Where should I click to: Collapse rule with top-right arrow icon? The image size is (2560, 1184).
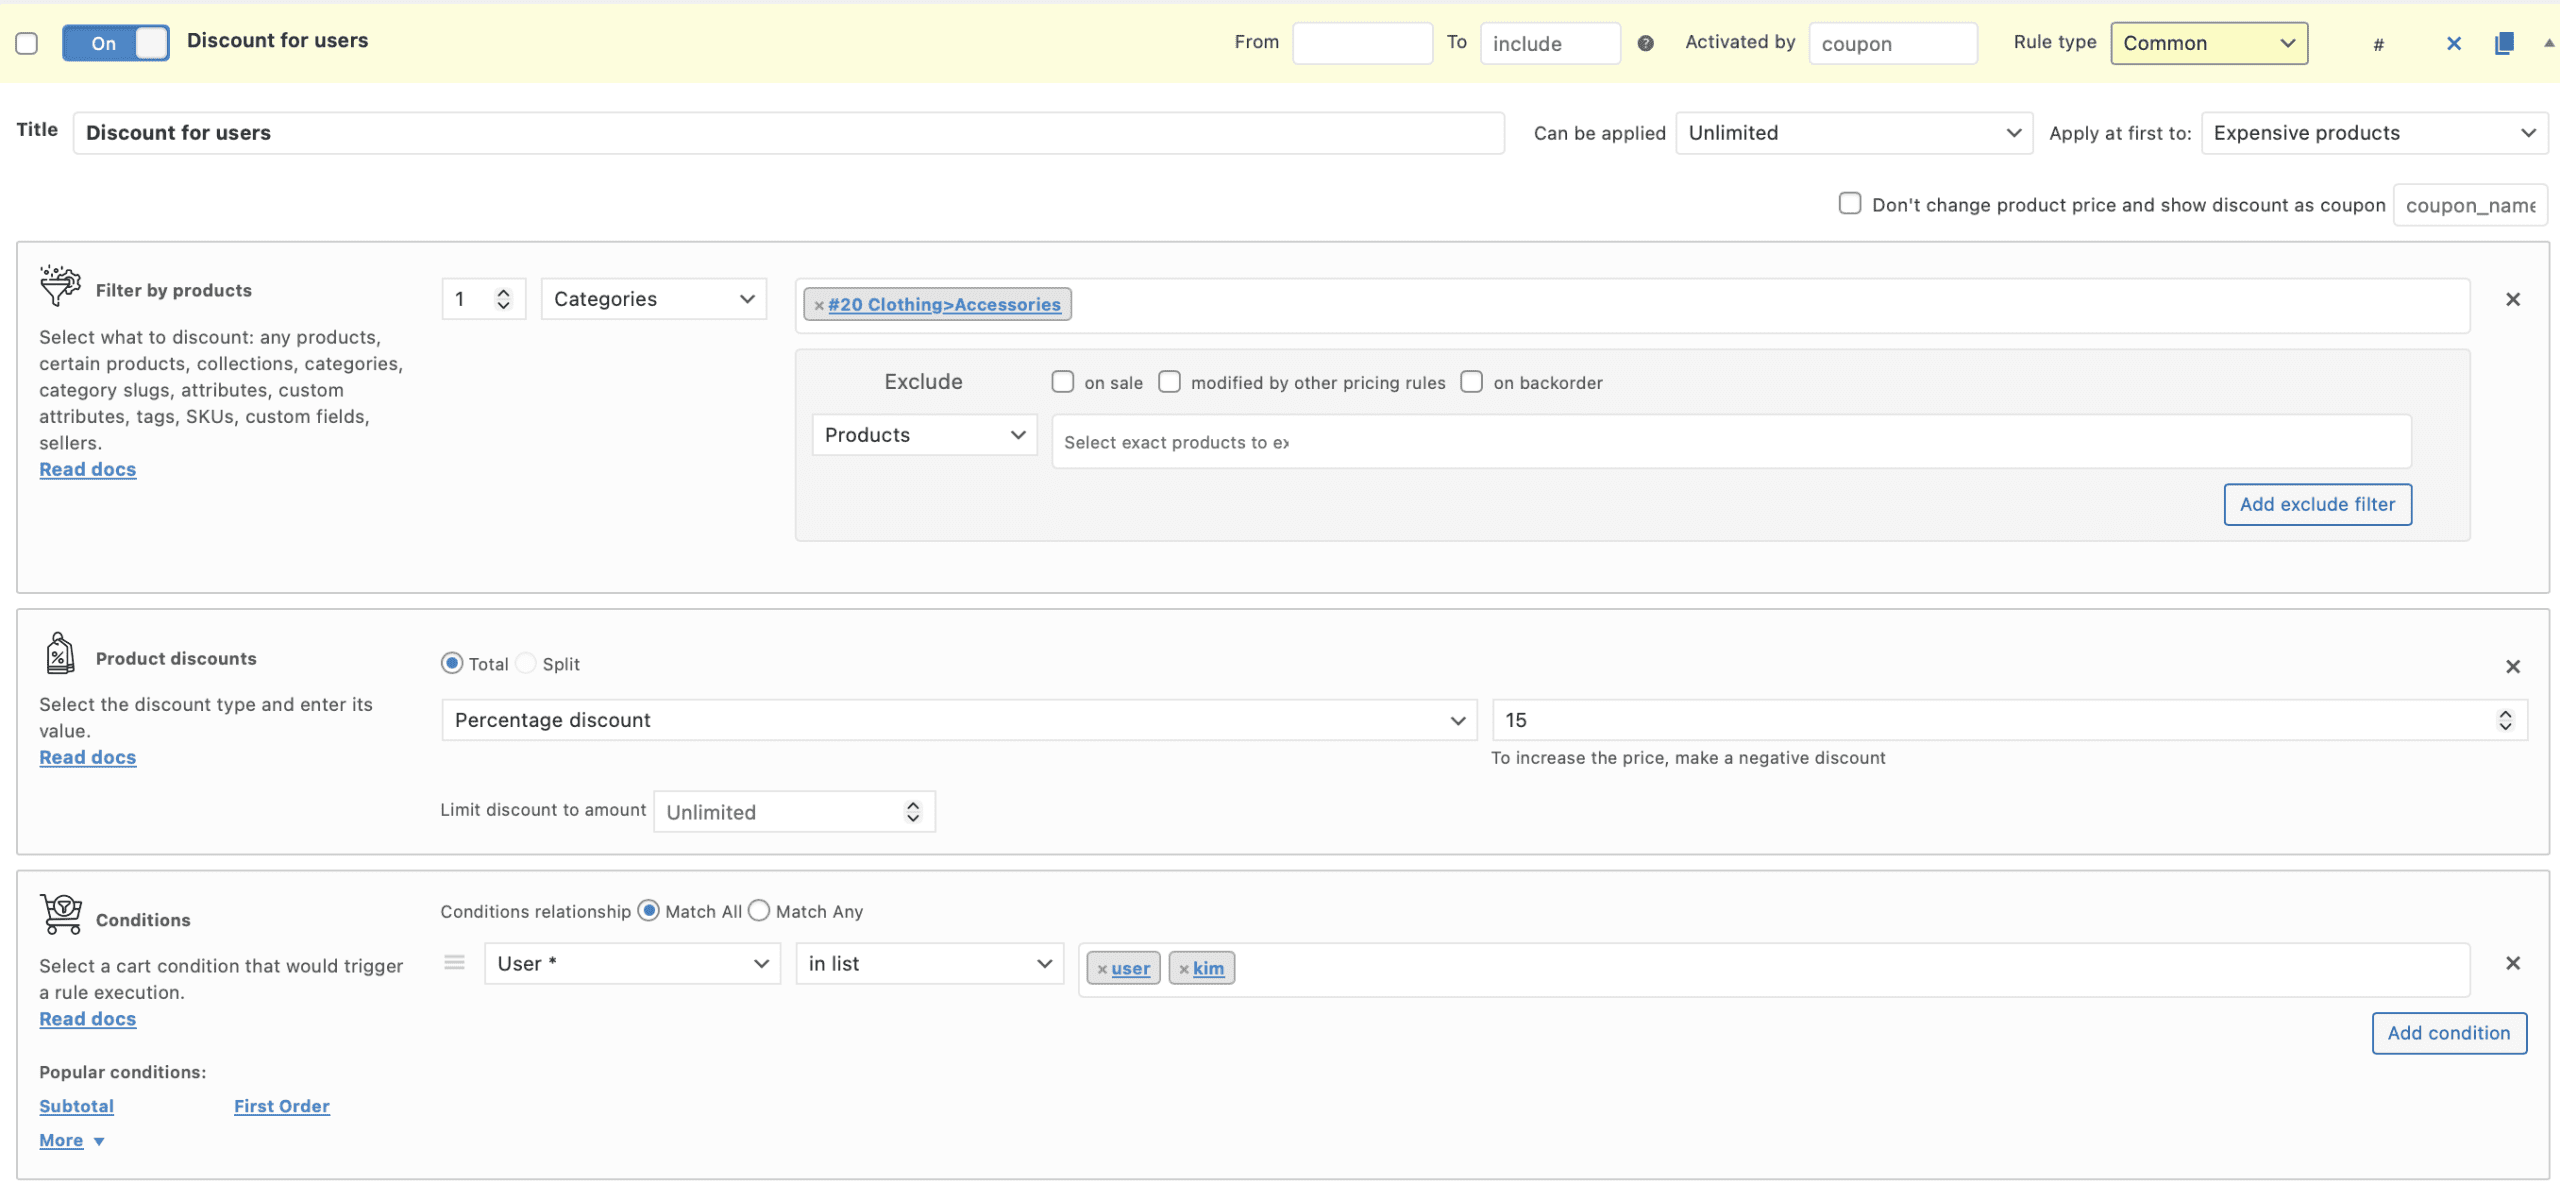[x=2548, y=43]
